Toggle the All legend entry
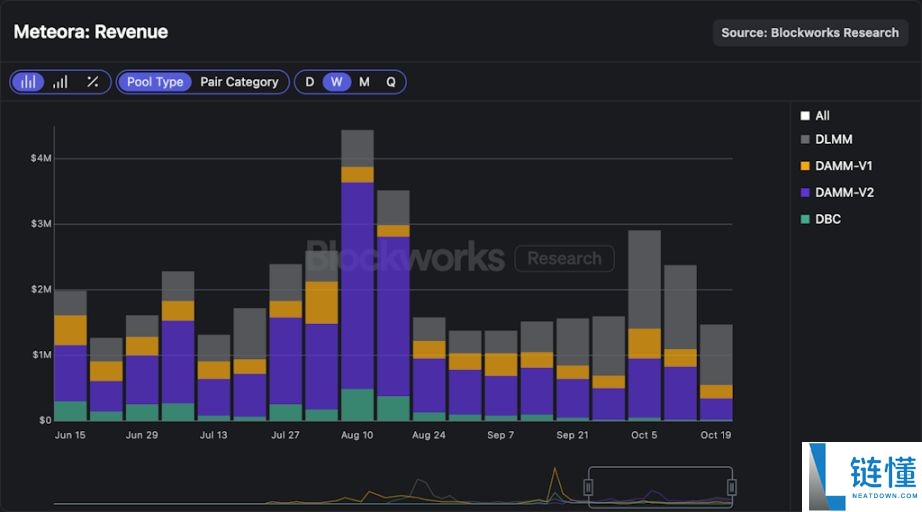The height and width of the screenshot is (512, 922). 815,116
